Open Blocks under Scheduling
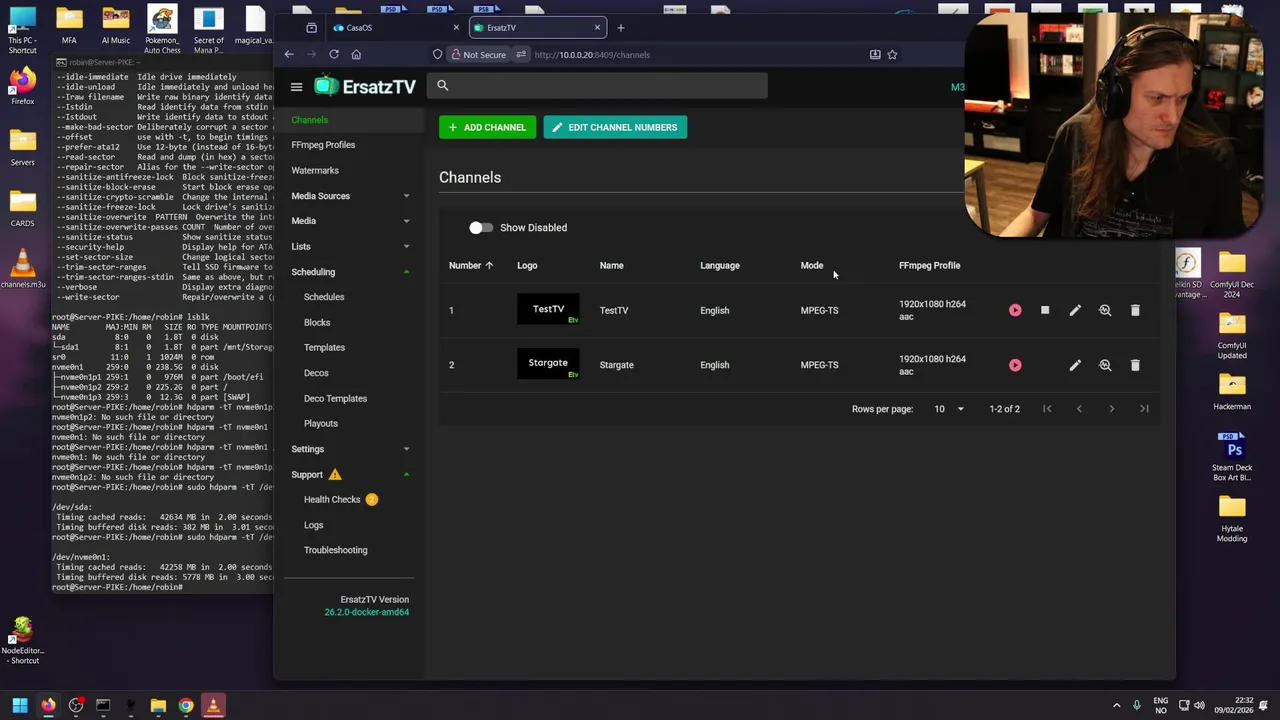1280x720 pixels. click(317, 322)
